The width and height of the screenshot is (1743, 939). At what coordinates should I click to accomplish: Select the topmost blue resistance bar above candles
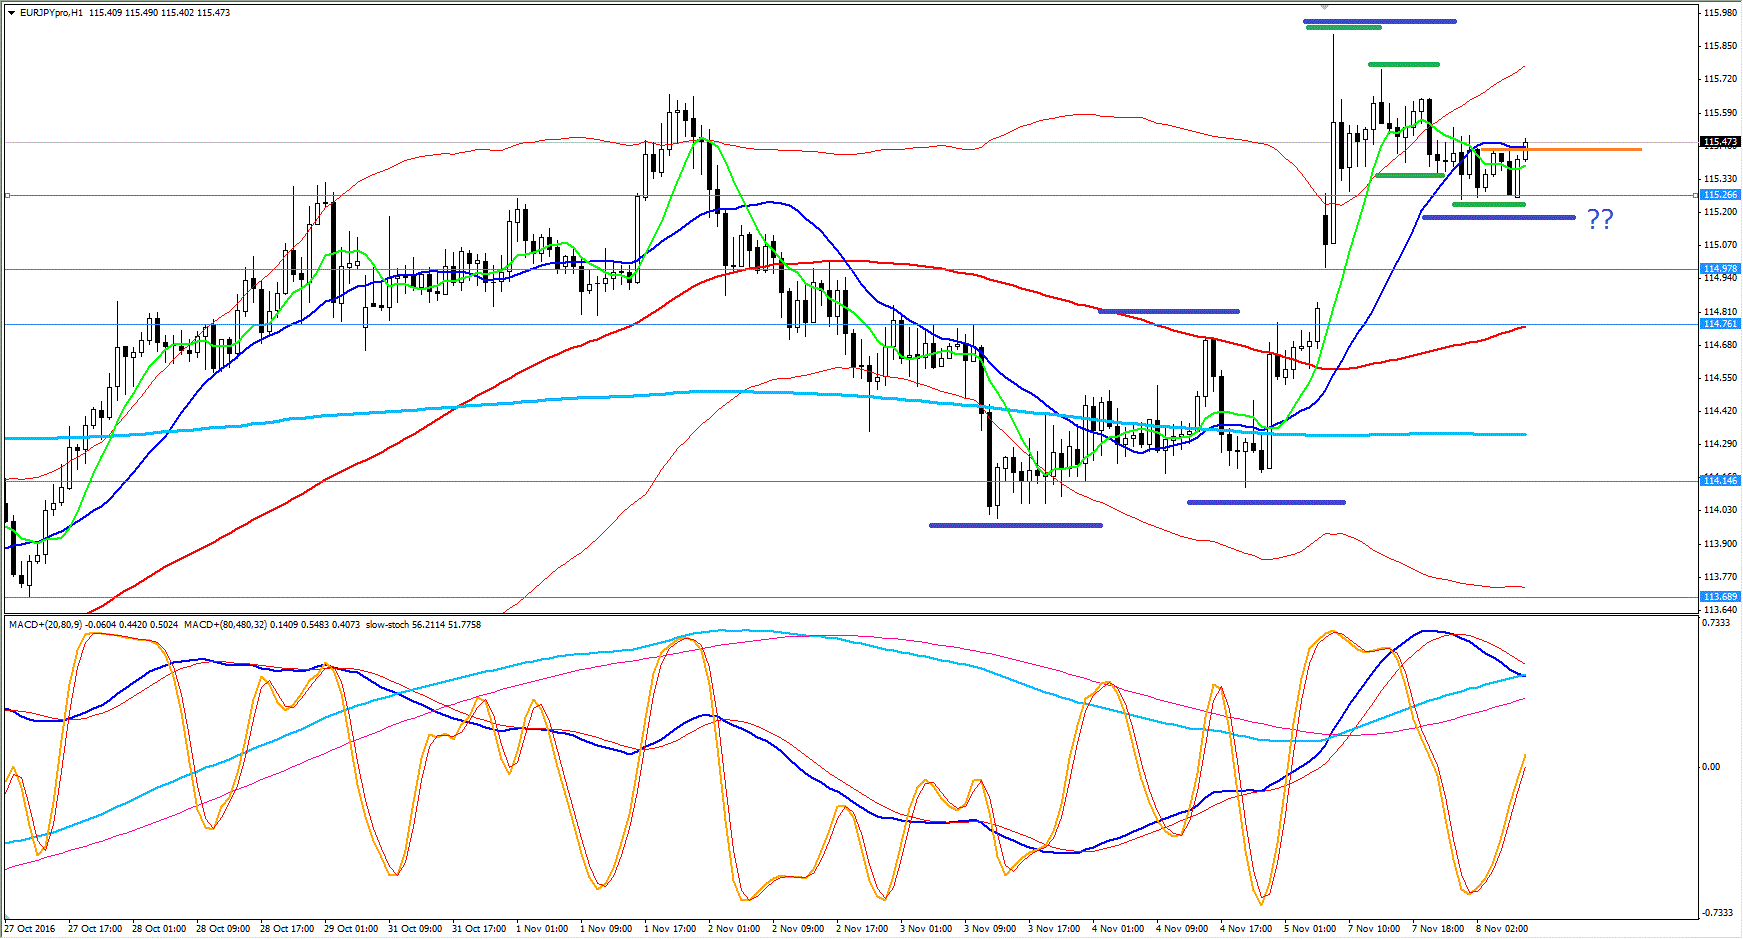[x=1380, y=21]
